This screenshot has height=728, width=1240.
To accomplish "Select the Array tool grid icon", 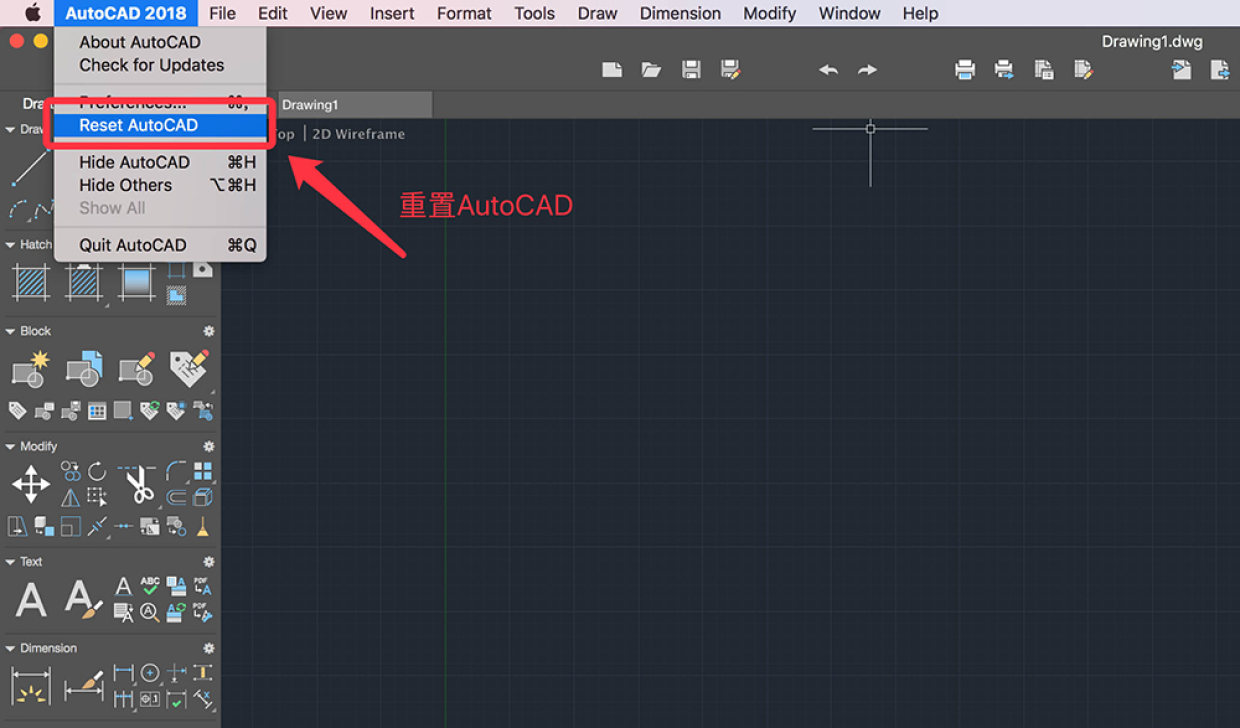I will pyautogui.click(x=203, y=471).
